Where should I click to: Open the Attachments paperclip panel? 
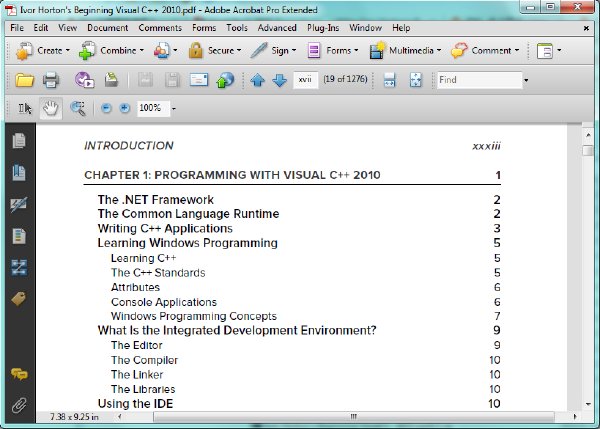[x=19, y=405]
